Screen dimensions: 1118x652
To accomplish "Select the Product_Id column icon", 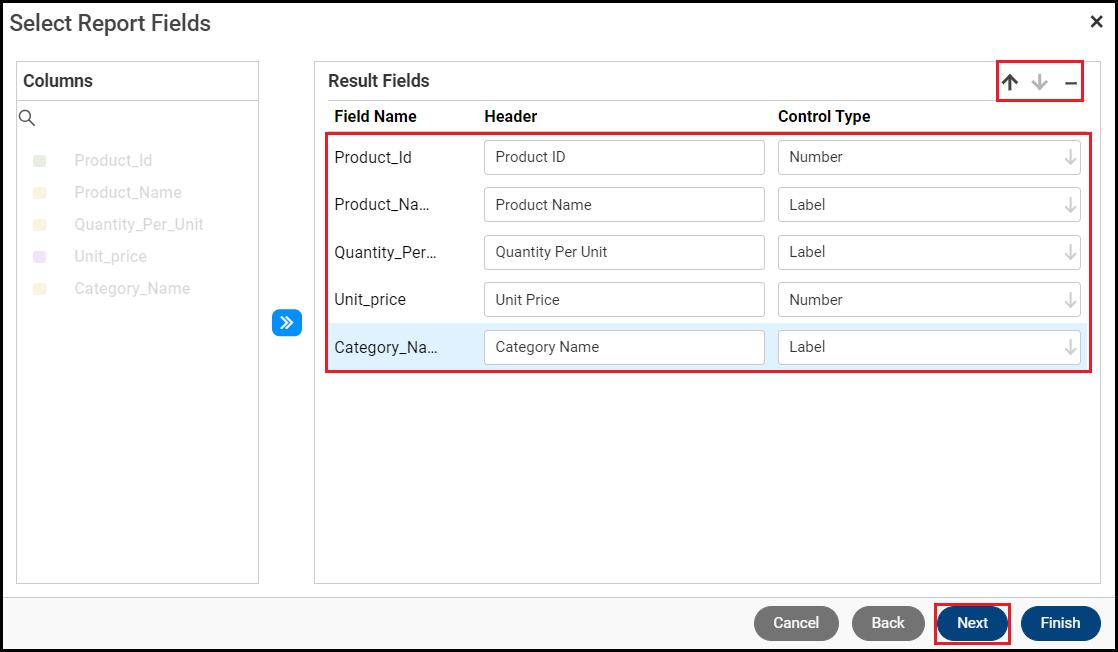I will click(40, 160).
